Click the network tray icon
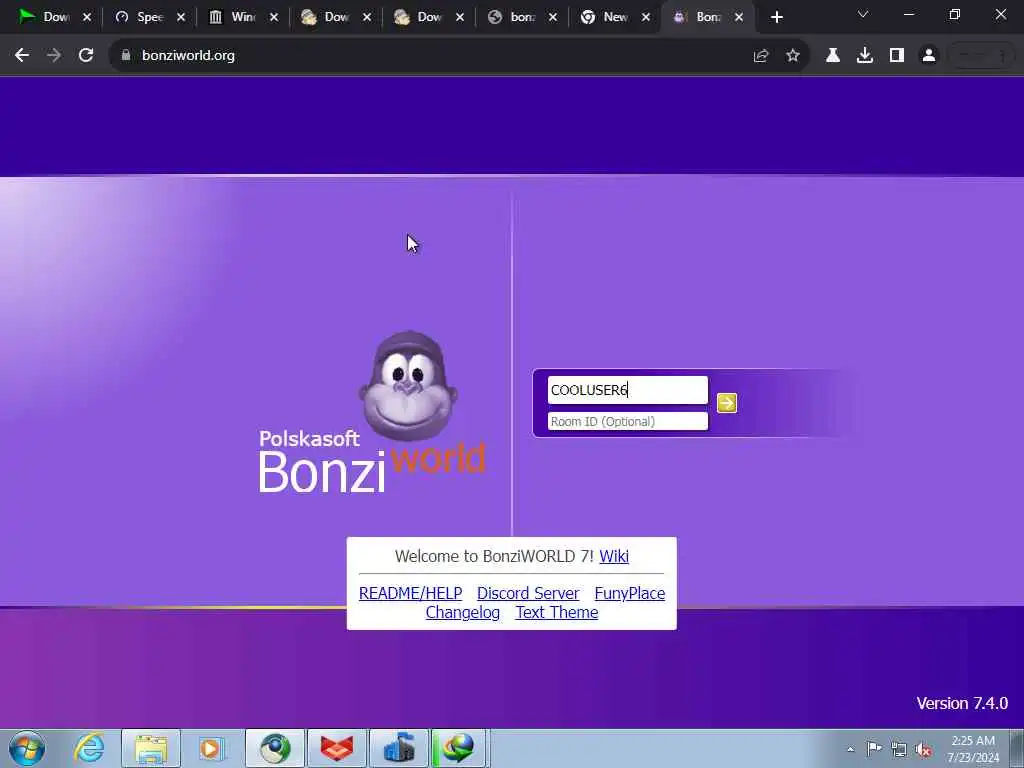The height and width of the screenshot is (768, 1024). (x=899, y=750)
